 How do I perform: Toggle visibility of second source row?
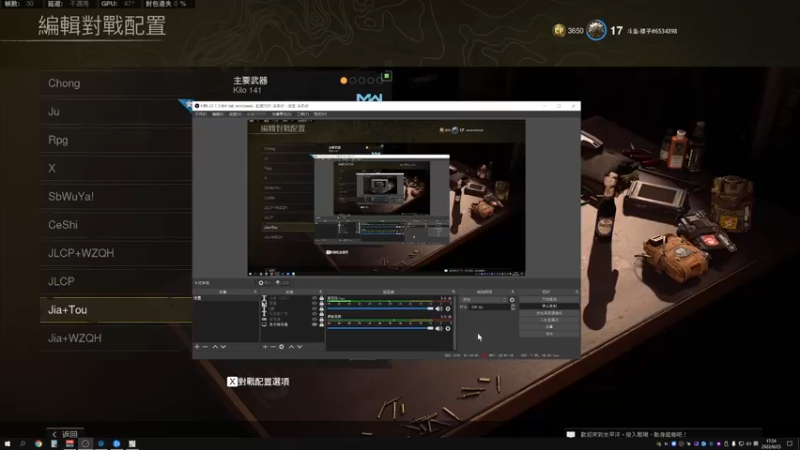[x=314, y=303]
